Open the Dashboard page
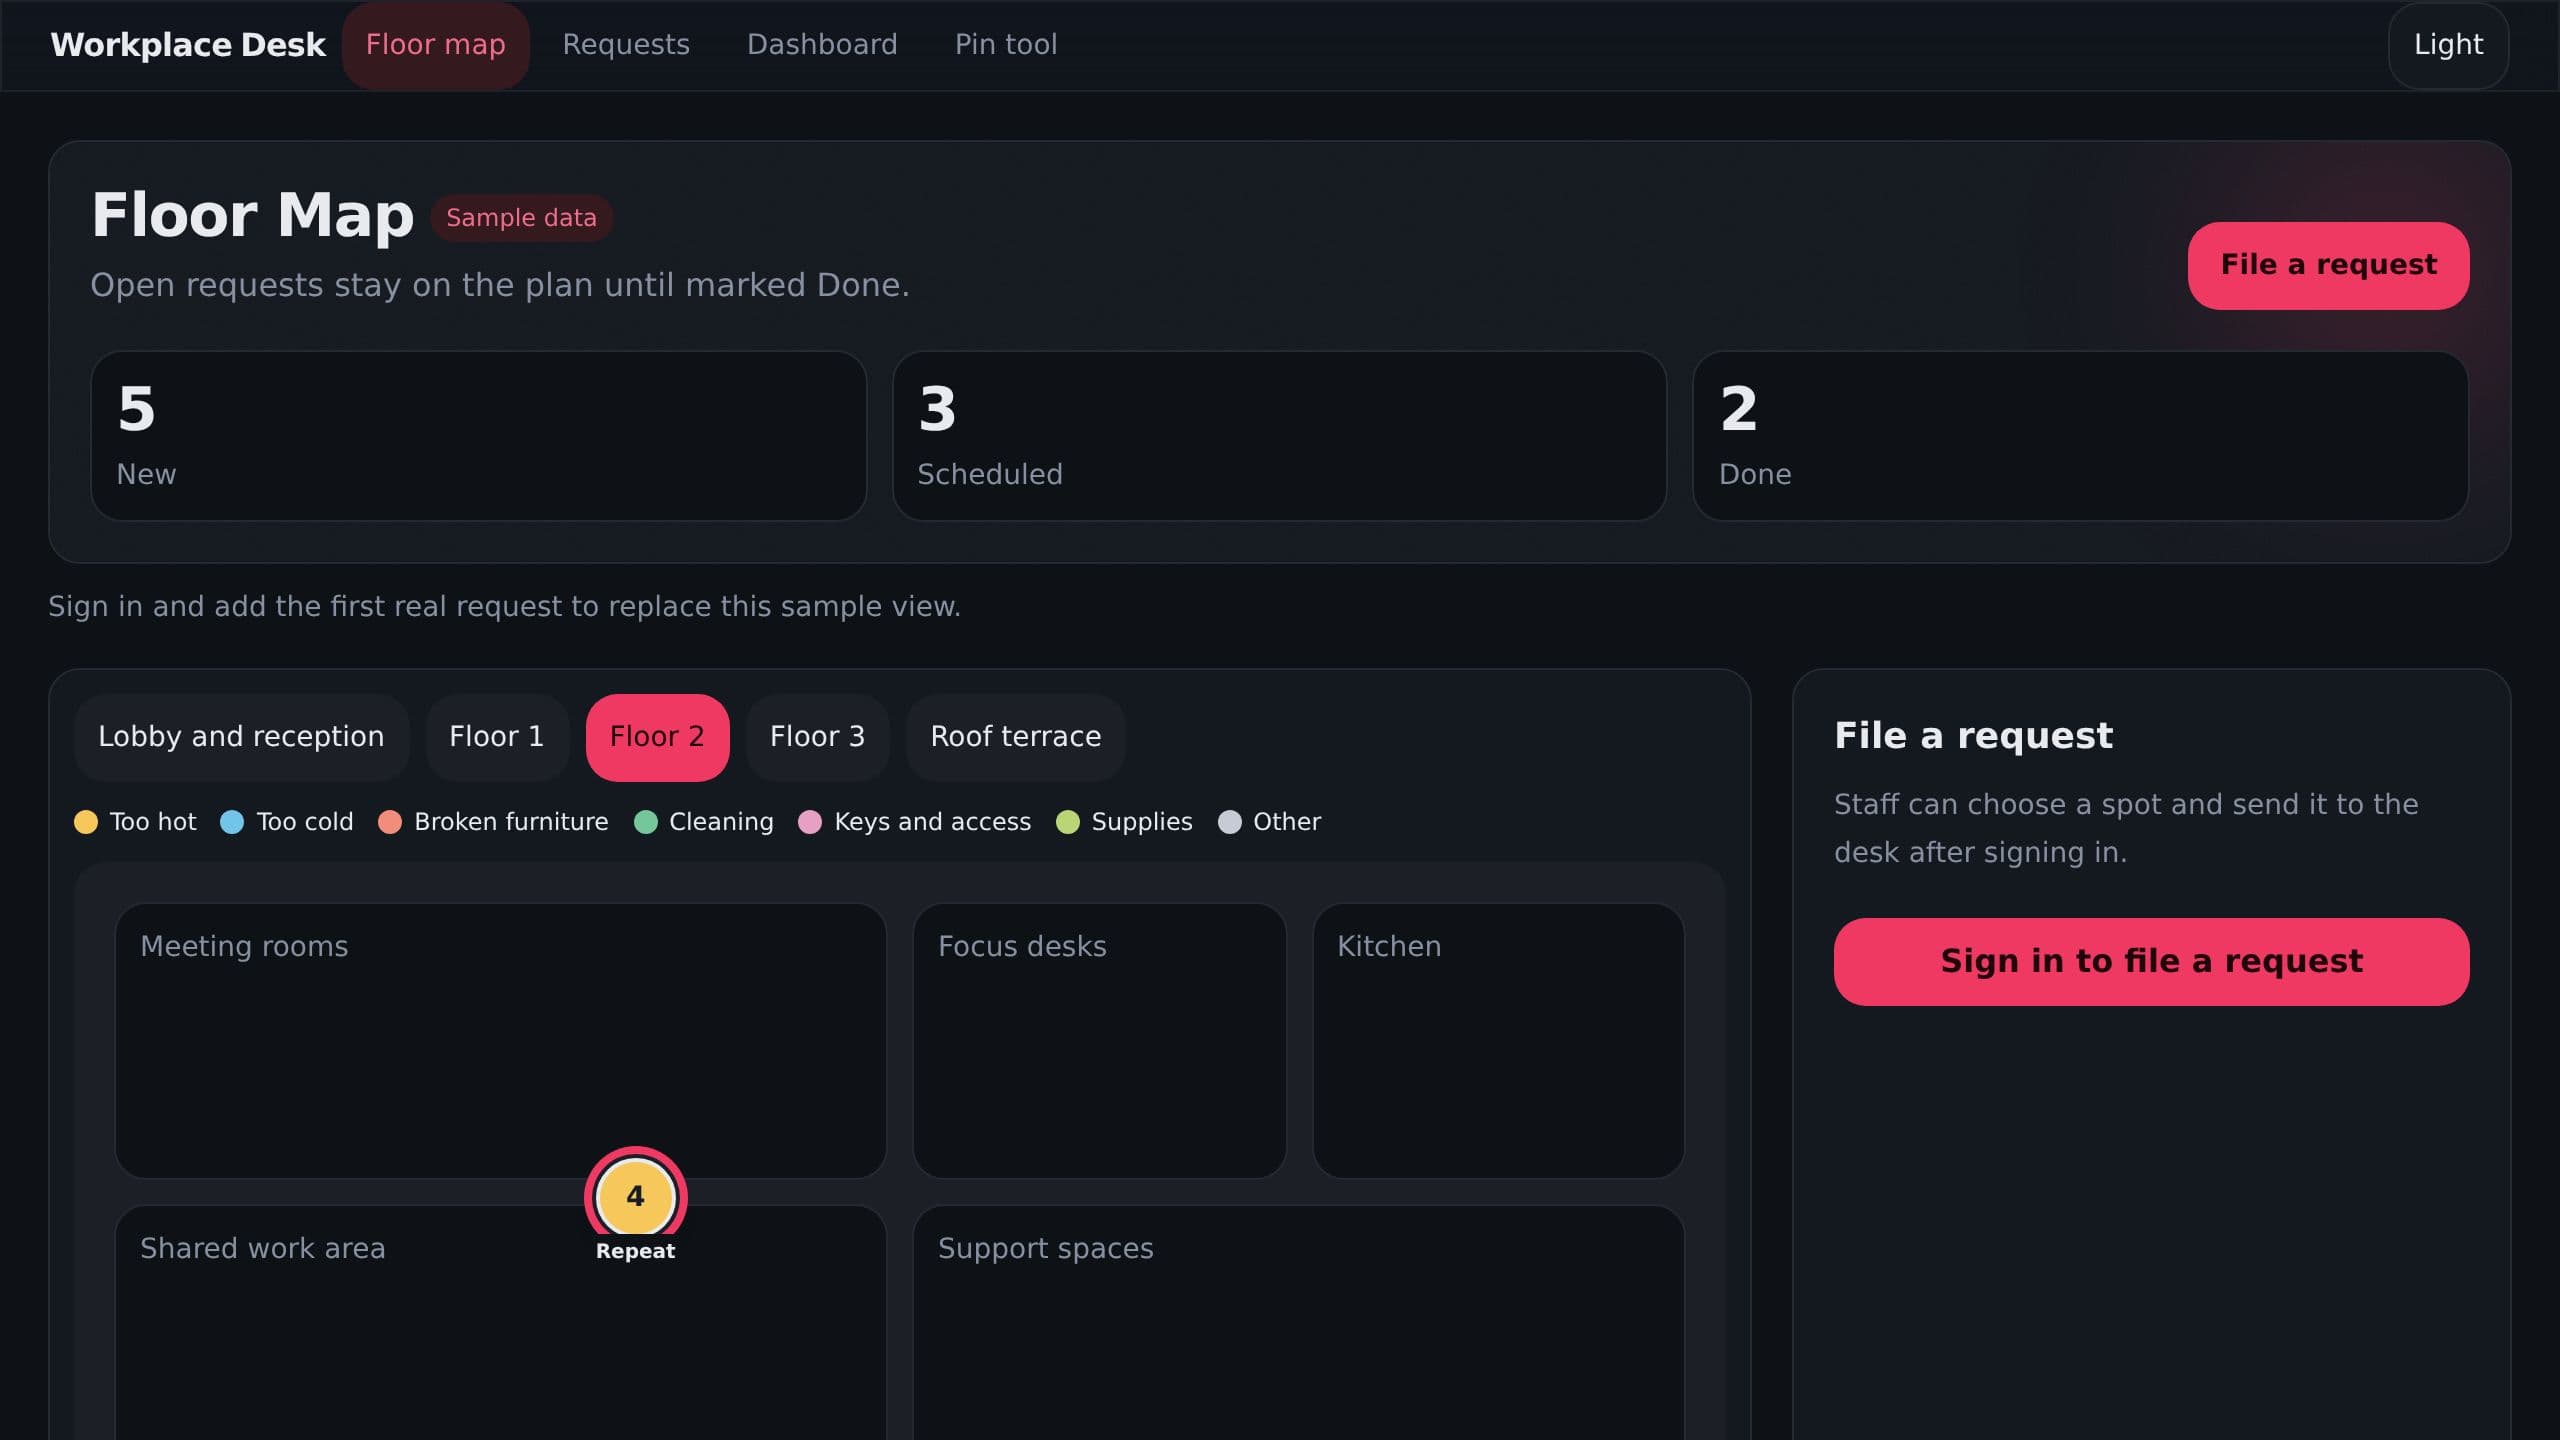 click(822, 45)
